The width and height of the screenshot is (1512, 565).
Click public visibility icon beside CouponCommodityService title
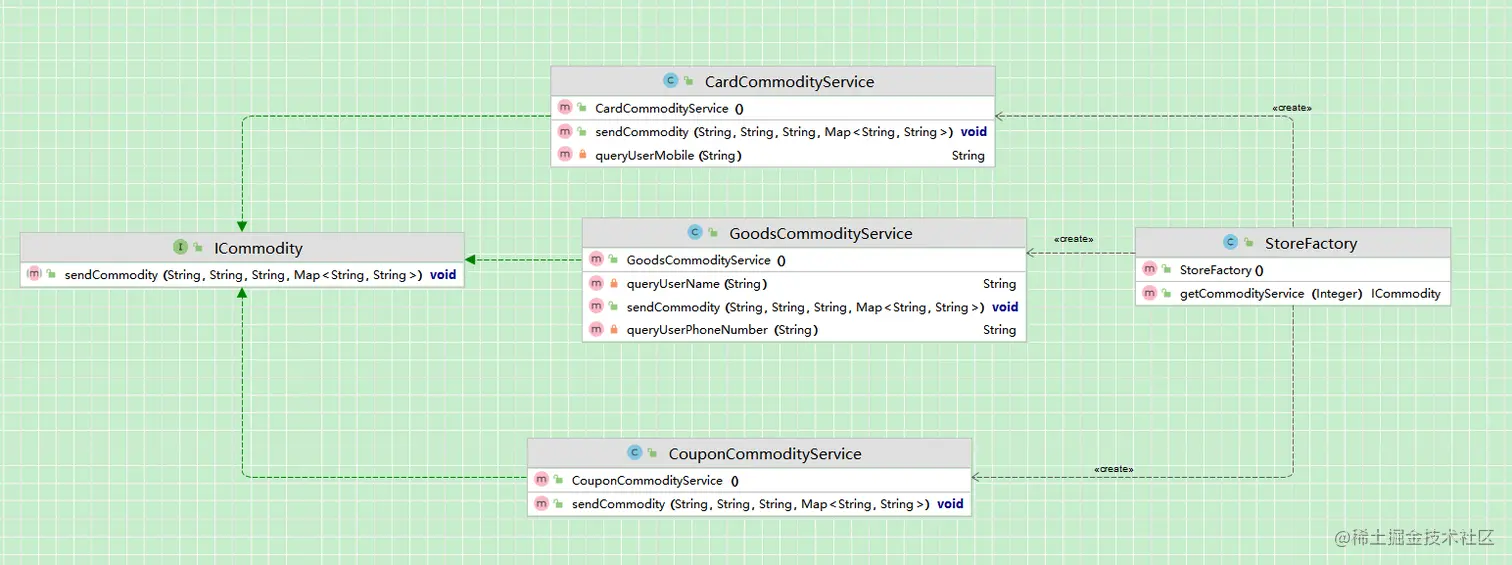652,454
